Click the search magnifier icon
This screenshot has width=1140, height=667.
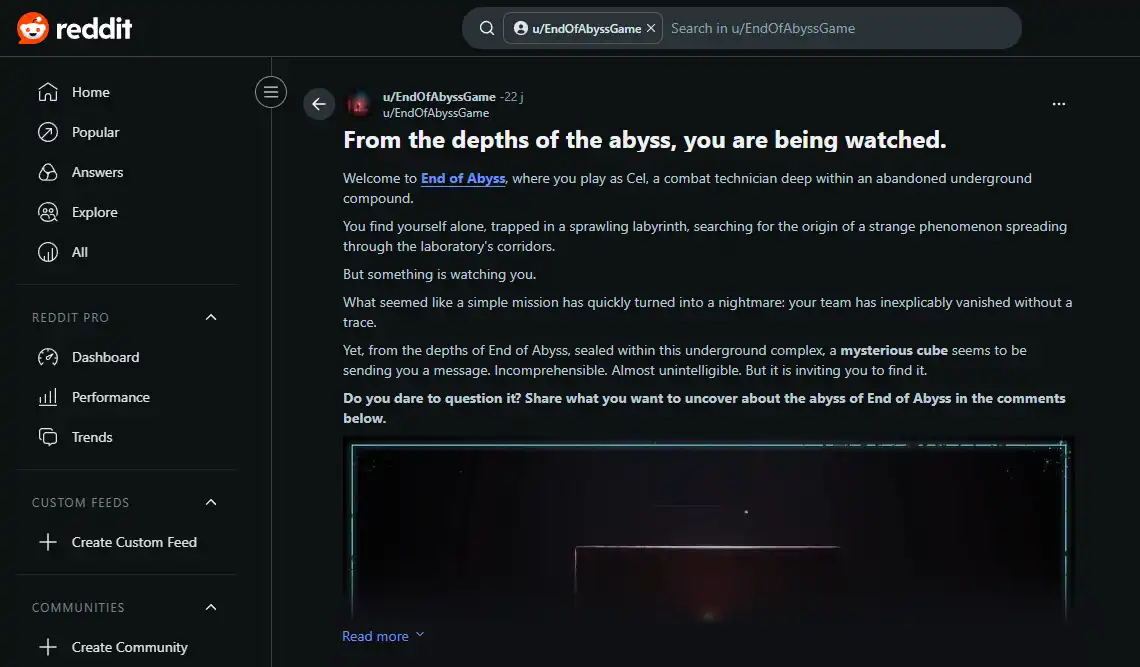coord(486,28)
